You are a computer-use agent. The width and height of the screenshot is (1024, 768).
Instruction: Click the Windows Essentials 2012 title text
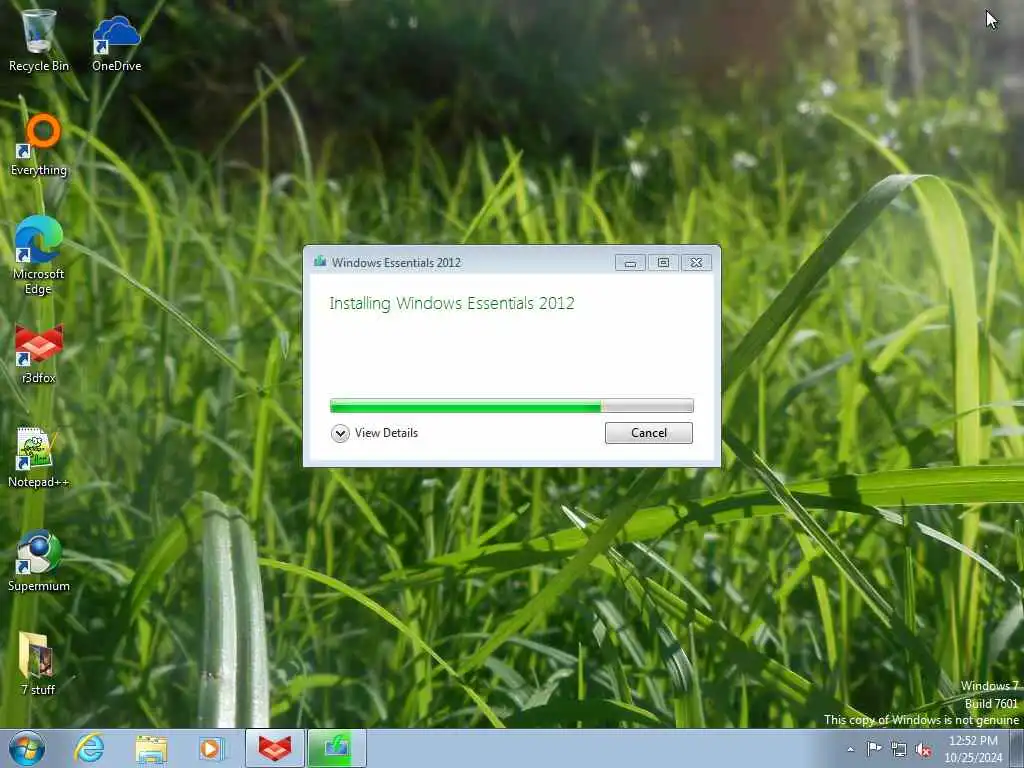[396, 263]
